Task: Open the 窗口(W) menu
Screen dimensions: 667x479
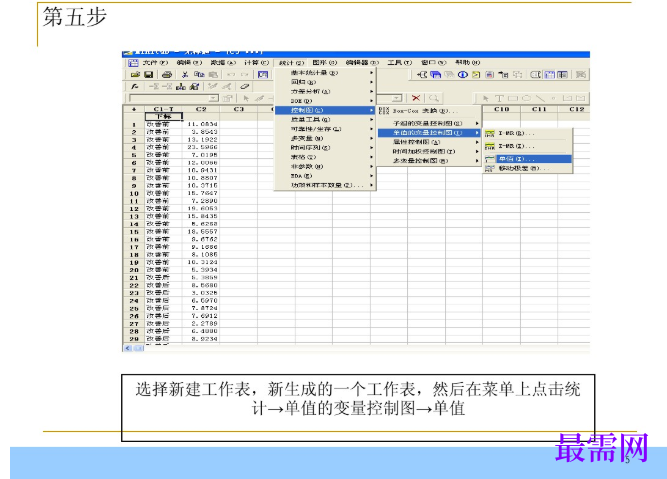Action: coord(433,63)
